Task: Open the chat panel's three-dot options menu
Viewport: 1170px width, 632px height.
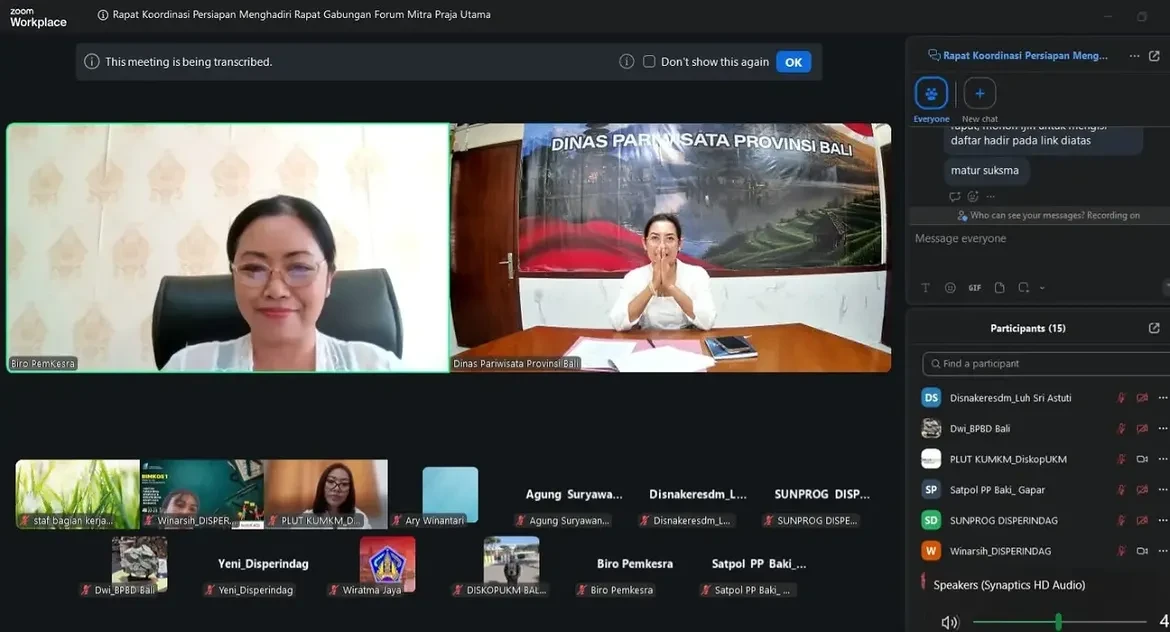Action: click(x=1134, y=56)
